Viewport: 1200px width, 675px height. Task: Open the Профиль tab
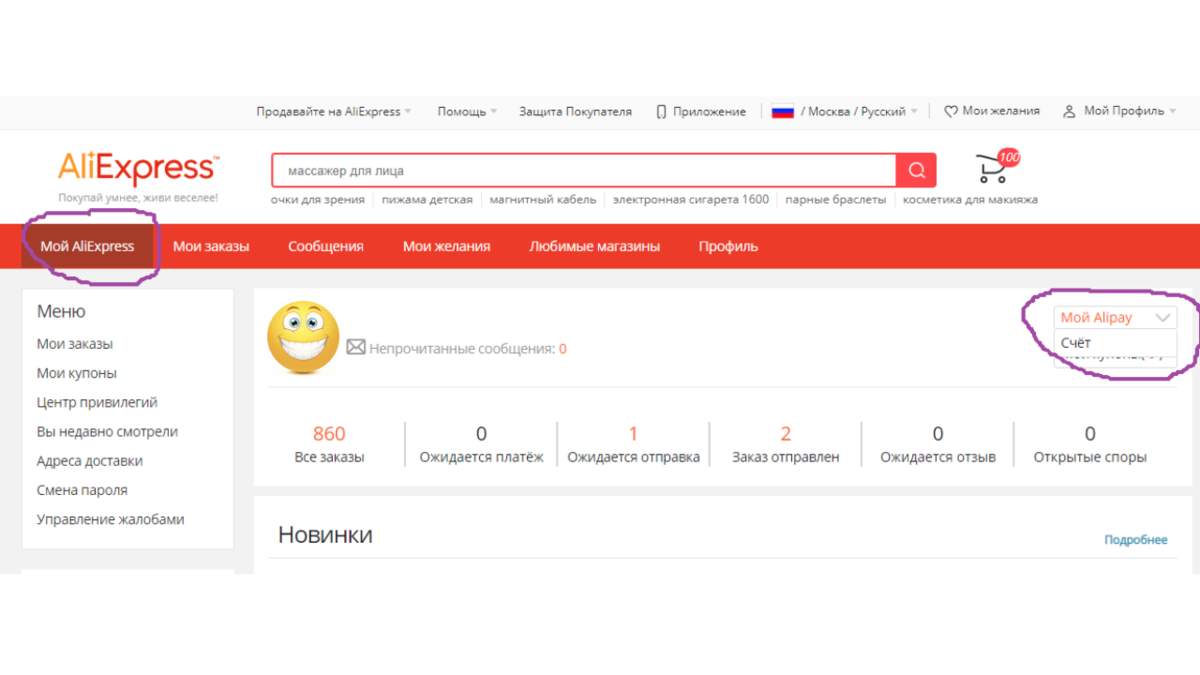coord(728,246)
